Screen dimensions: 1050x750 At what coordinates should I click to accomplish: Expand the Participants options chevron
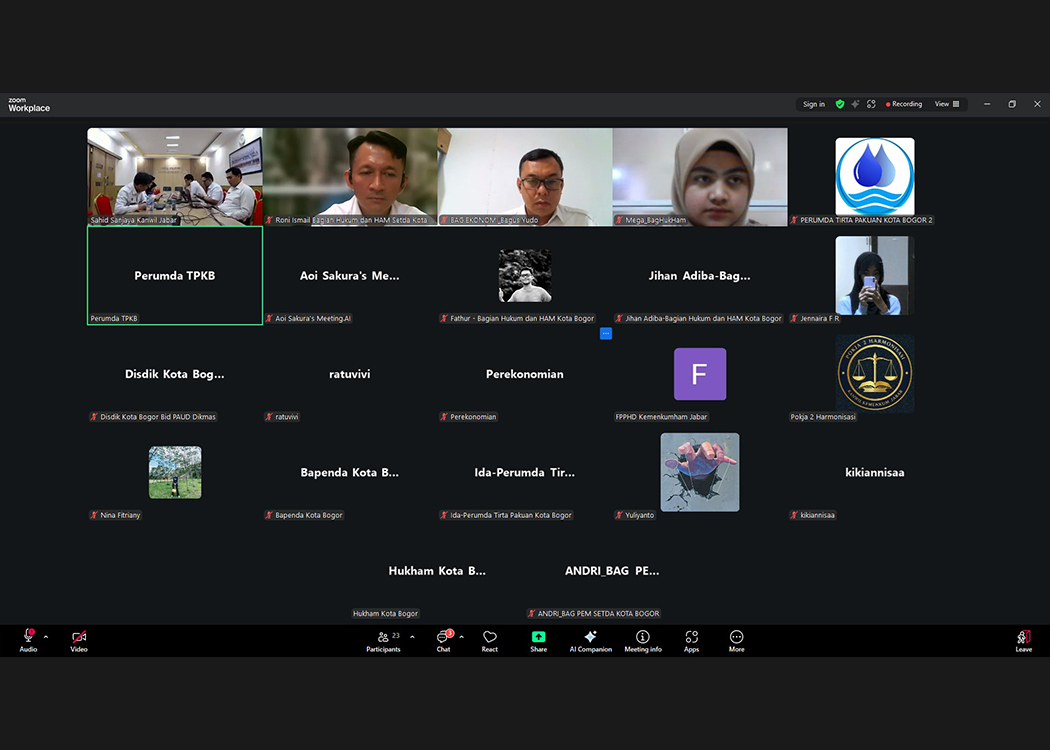pos(412,637)
